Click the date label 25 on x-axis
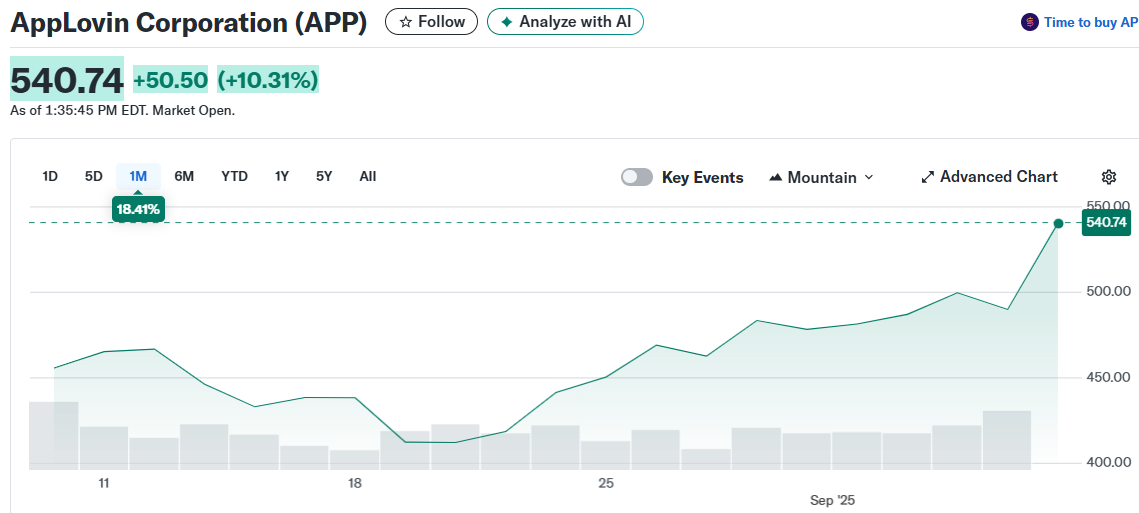 (x=607, y=483)
